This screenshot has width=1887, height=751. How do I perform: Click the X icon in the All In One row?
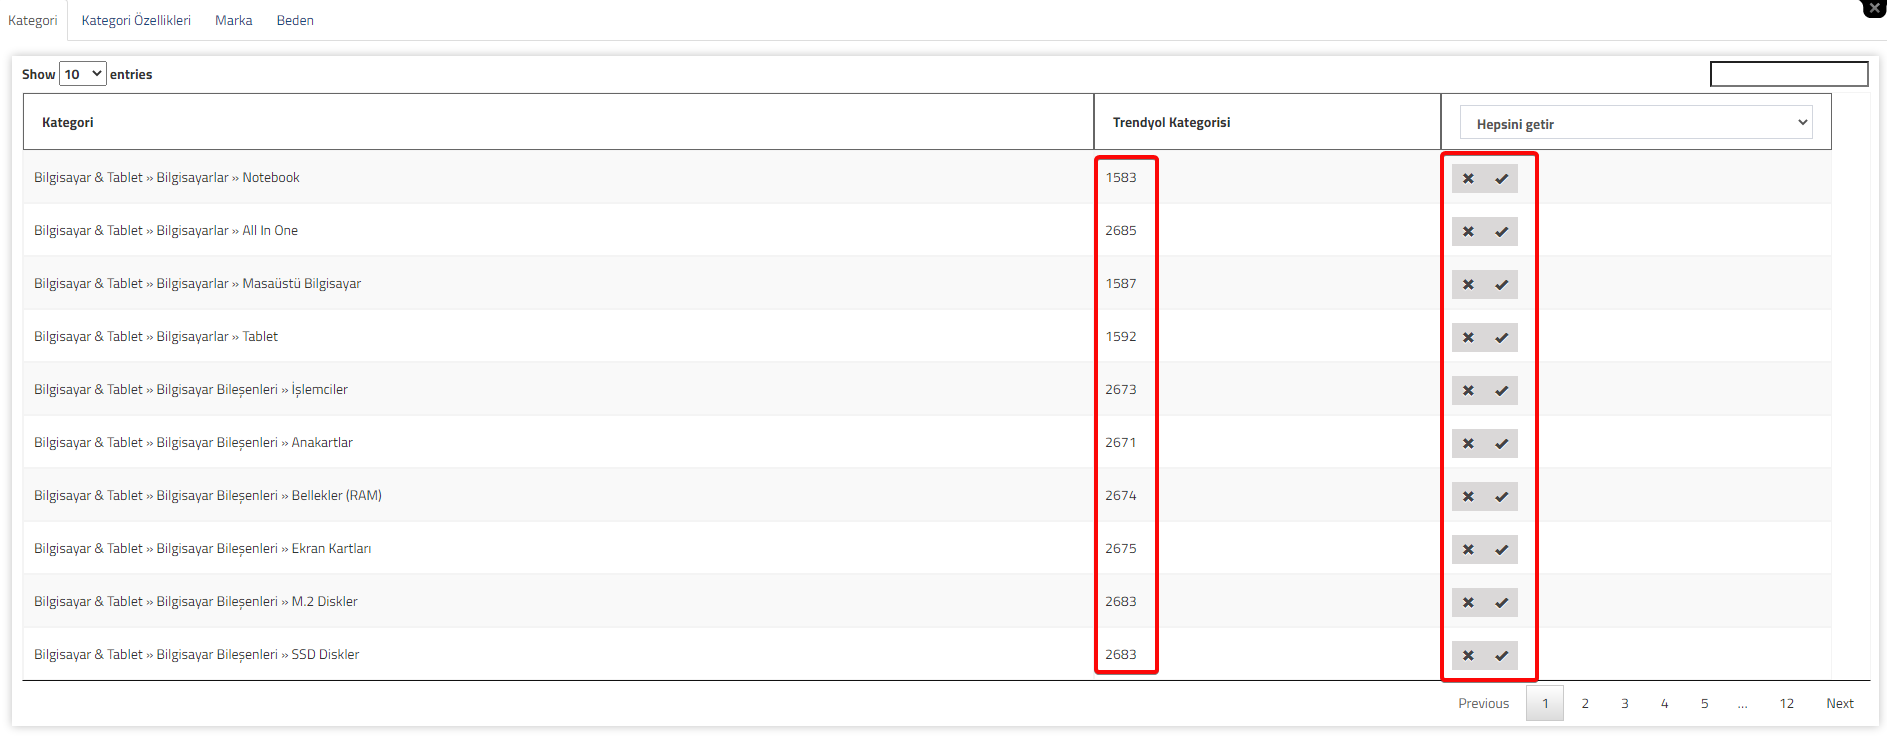pyautogui.click(x=1468, y=232)
